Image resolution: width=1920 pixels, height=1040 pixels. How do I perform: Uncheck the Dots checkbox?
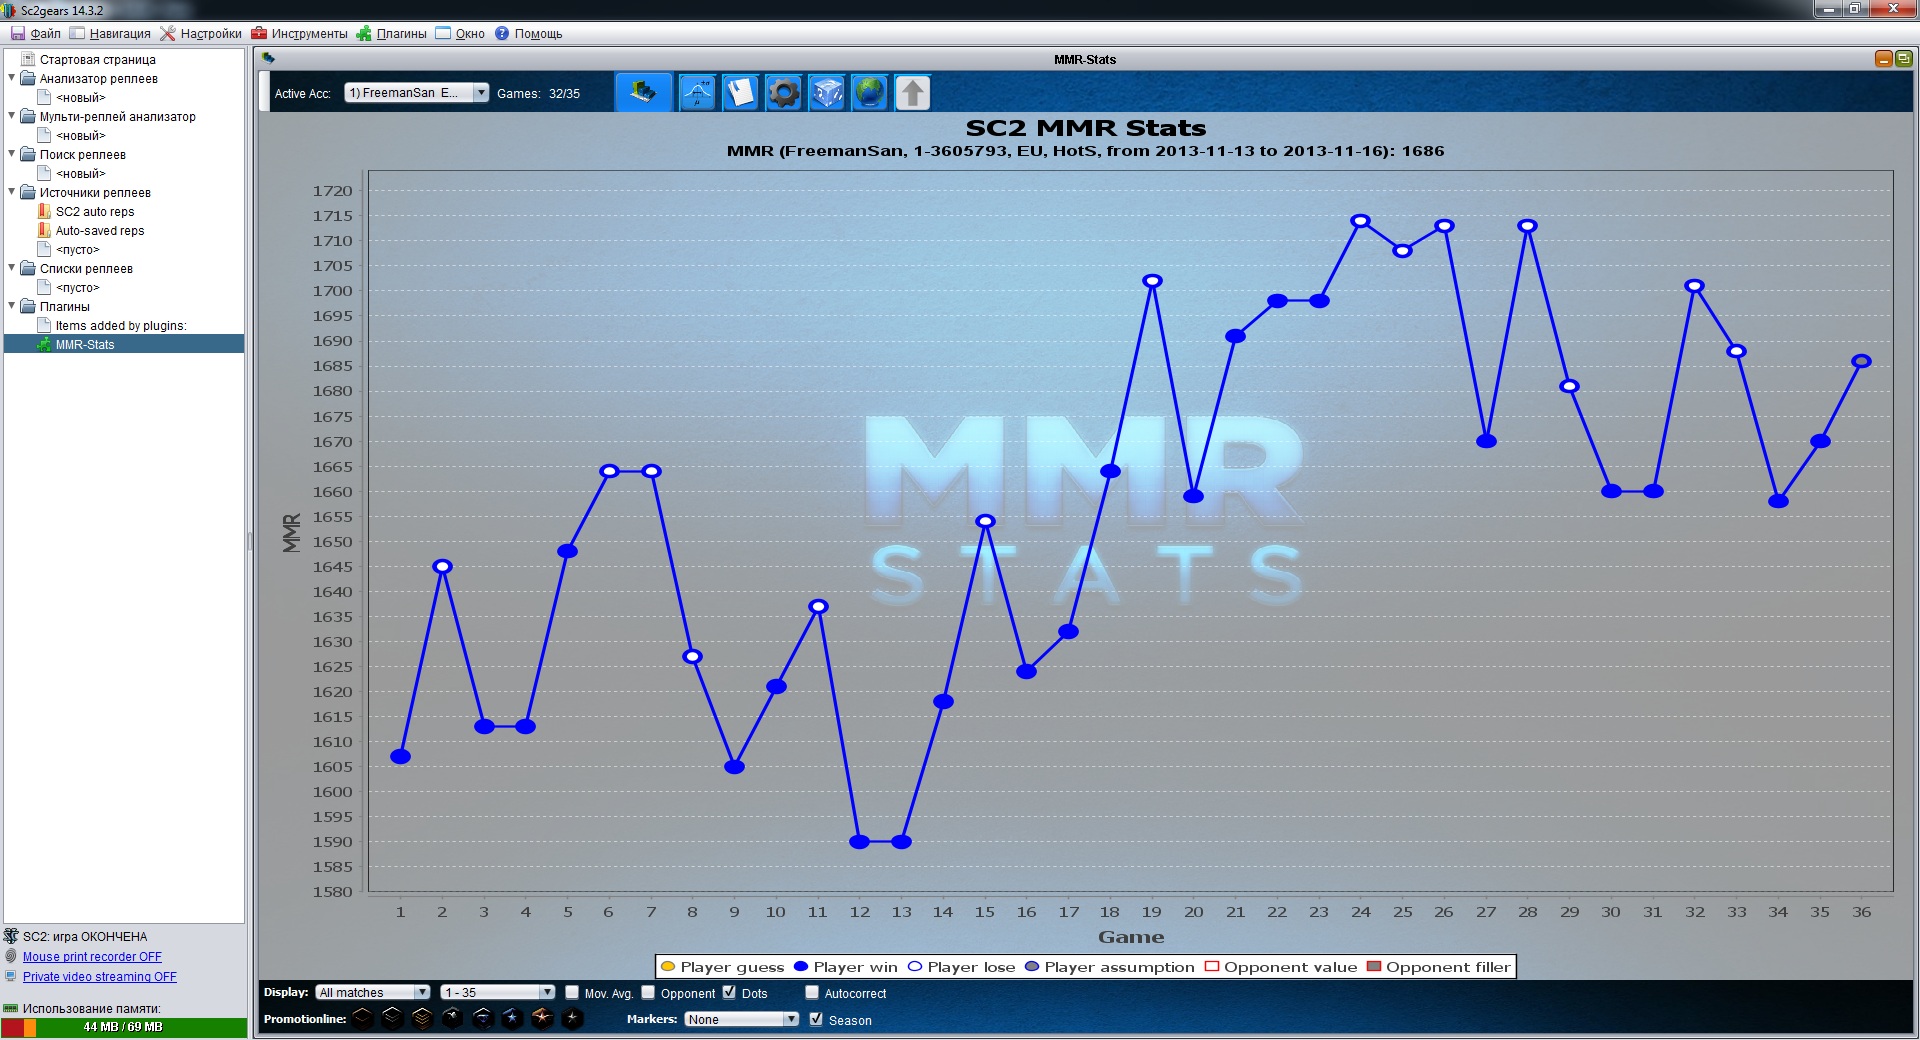click(729, 992)
